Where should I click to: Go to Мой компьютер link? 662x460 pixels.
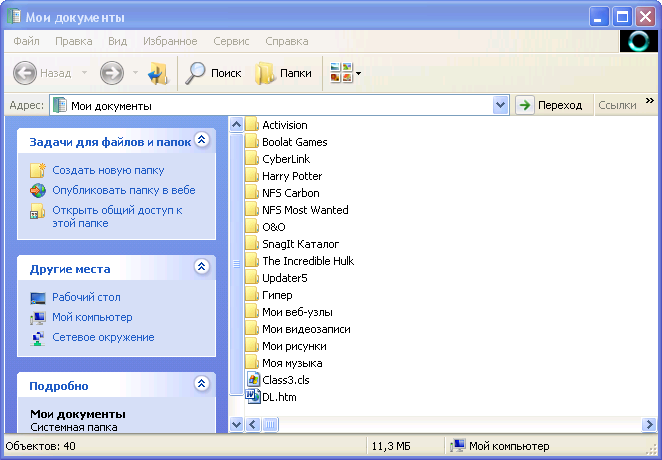click(x=92, y=317)
